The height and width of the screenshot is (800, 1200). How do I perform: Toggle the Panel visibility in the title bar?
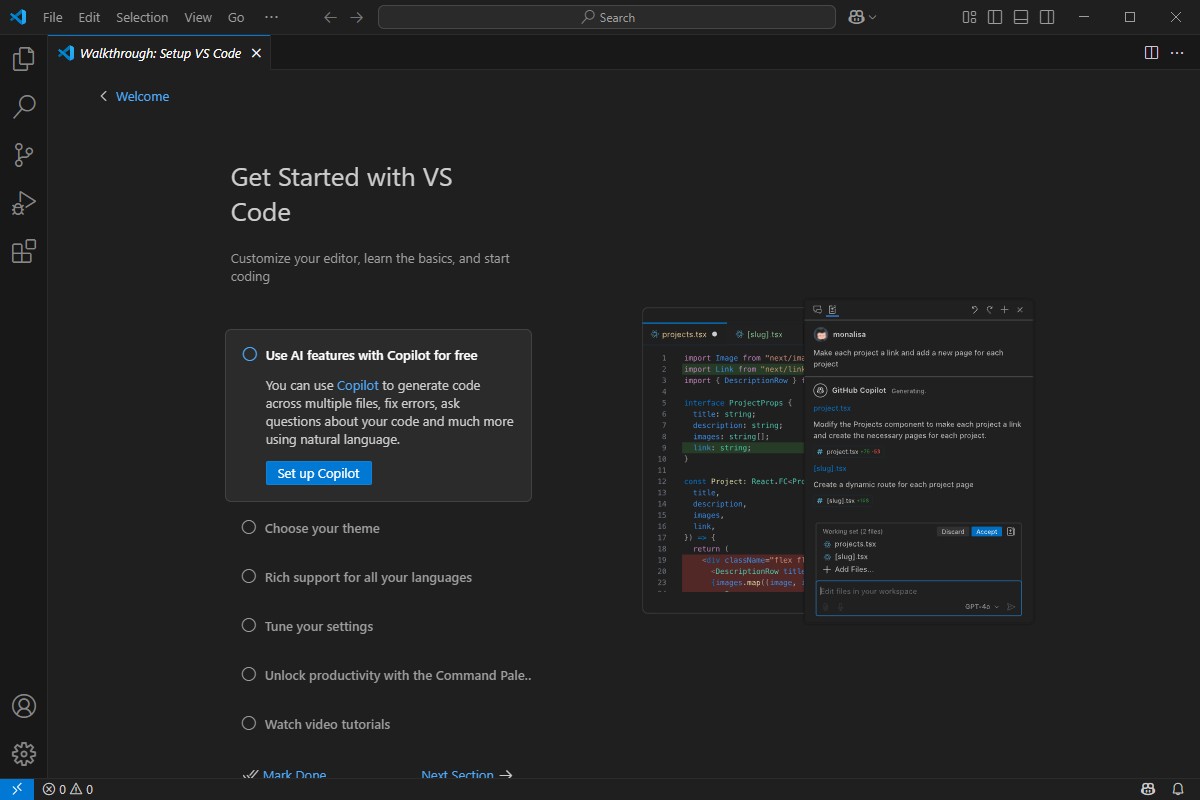[1019, 17]
